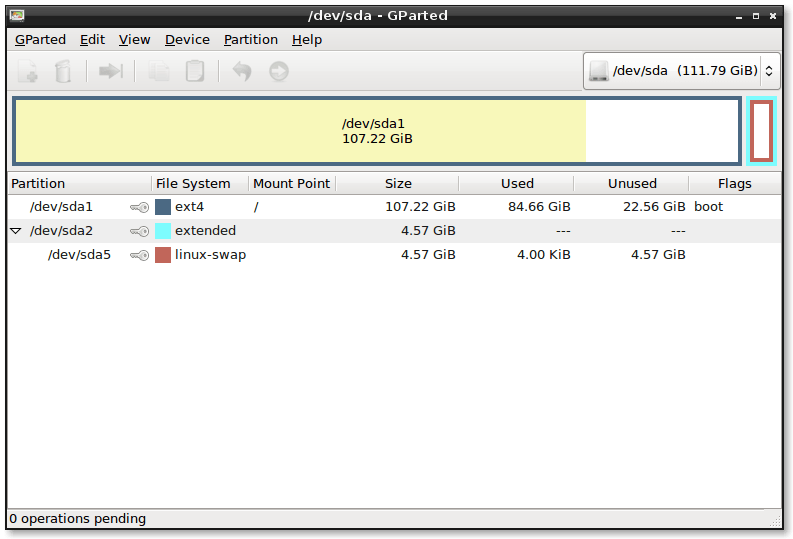Click the key lock icon for /dev/sda5
This screenshot has width=793, height=539.
pyautogui.click(x=139, y=255)
